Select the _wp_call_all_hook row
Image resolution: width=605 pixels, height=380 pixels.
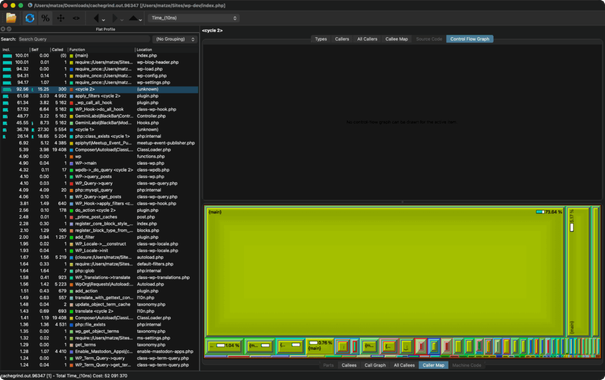(x=99, y=103)
